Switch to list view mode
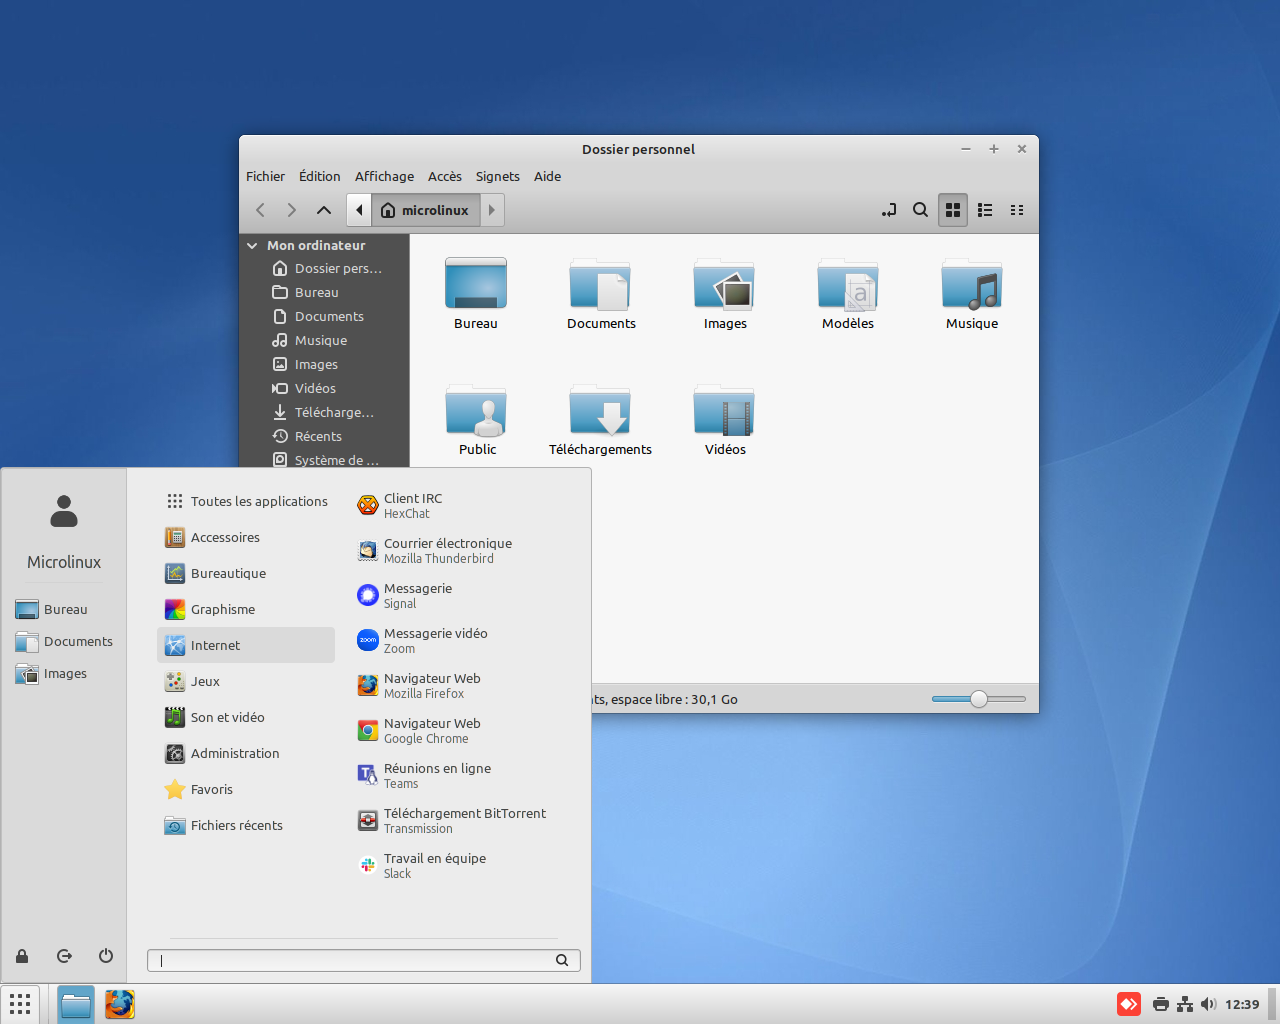Image resolution: width=1280 pixels, height=1024 pixels. point(985,210)
